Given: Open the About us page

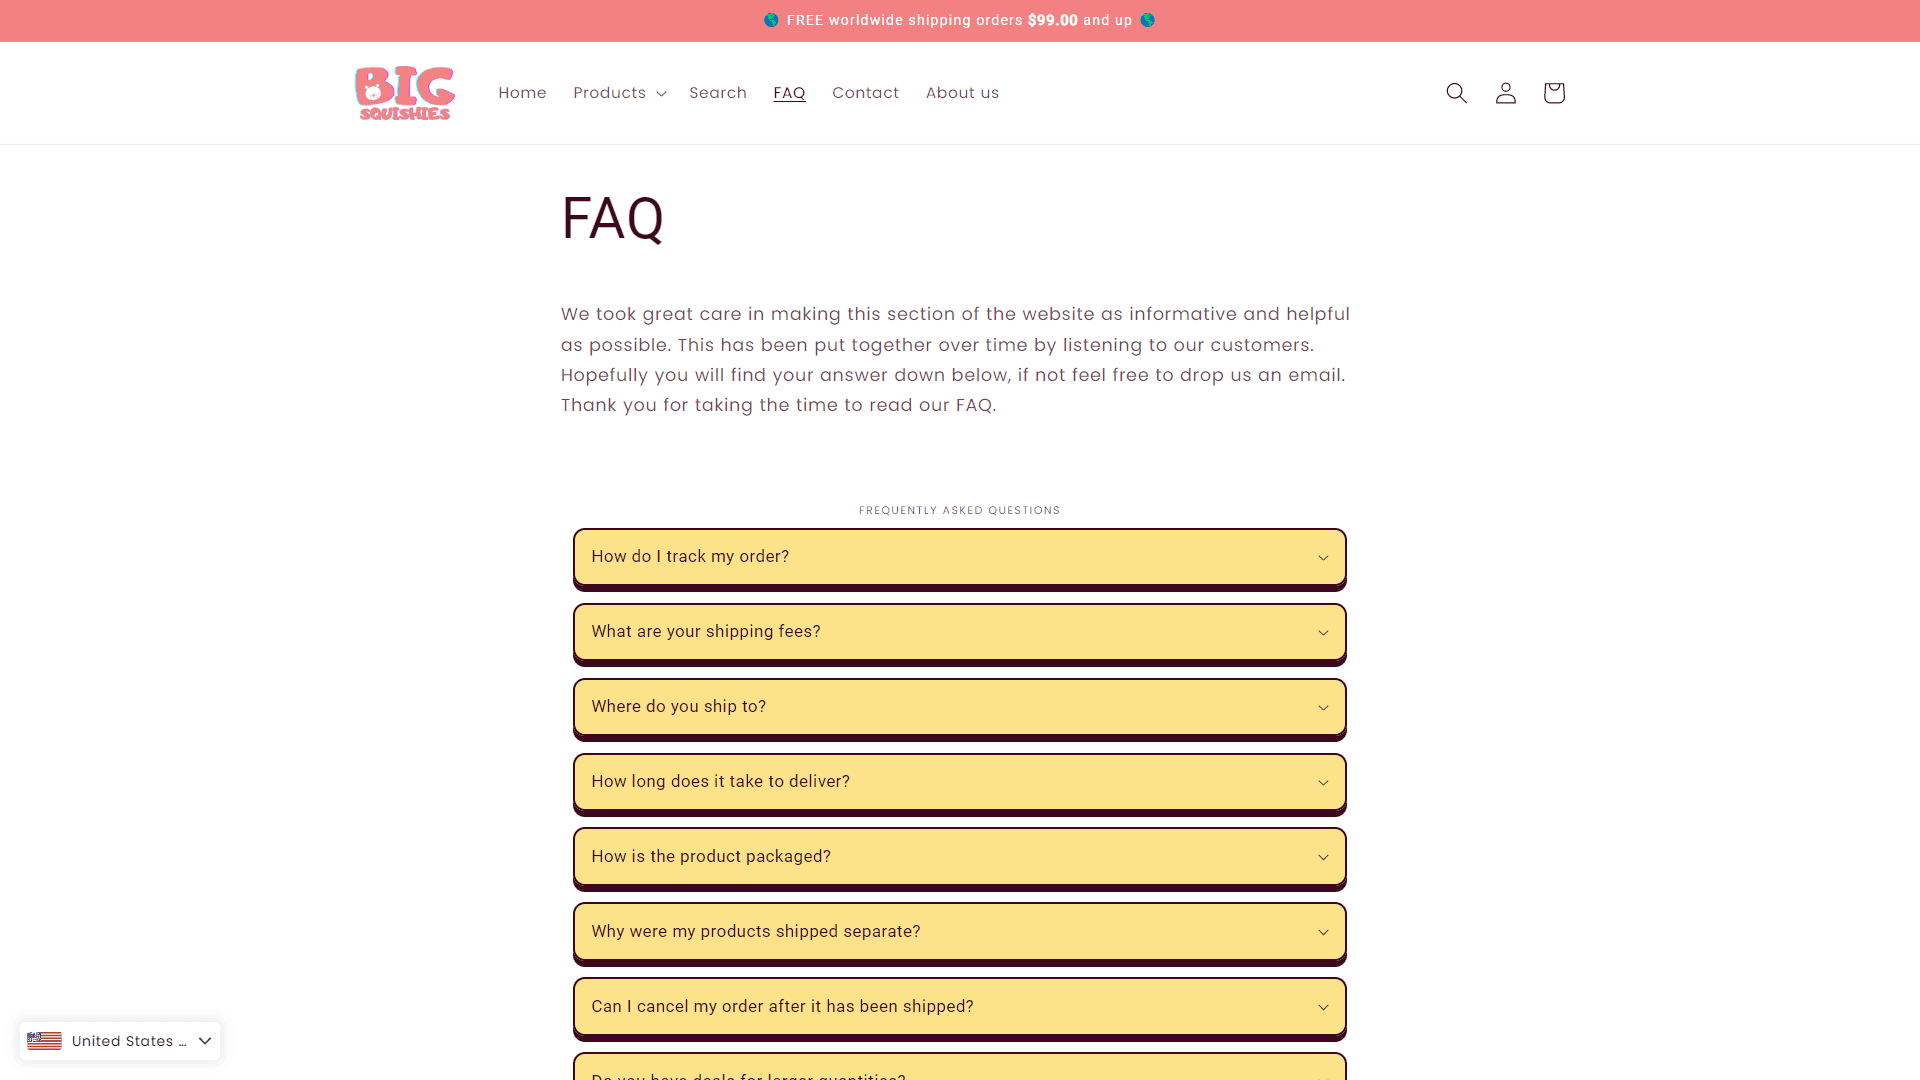Looking at the screenshot, I should coord(962,93).
